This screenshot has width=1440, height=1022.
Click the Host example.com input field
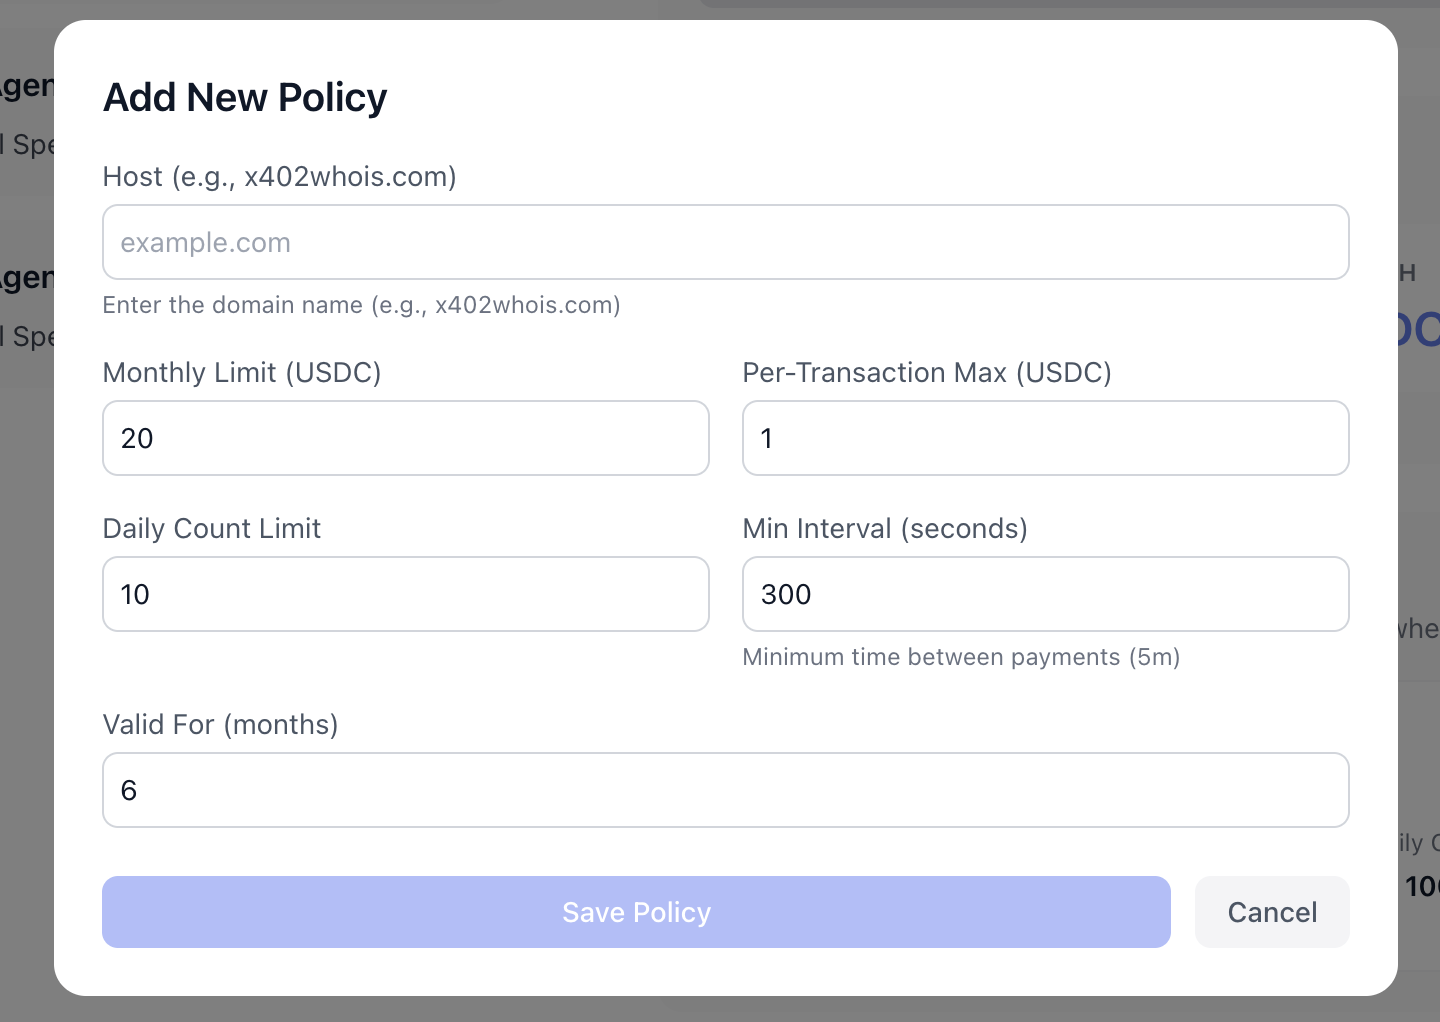pyautogui.click(x=725, y=242)
